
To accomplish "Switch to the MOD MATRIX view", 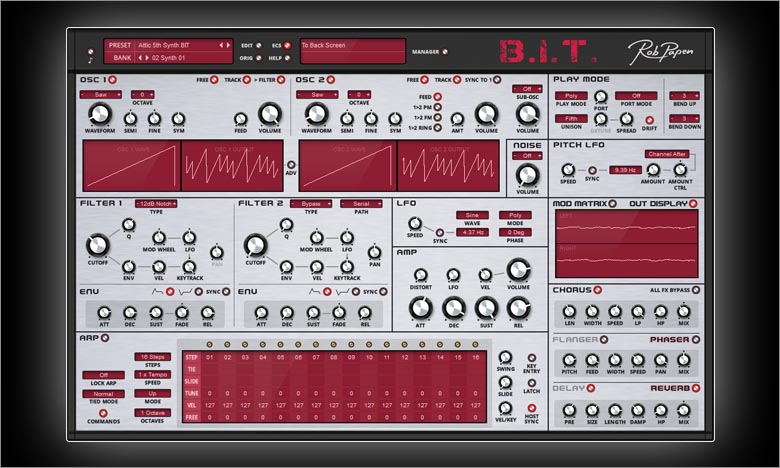I will 612,203.
